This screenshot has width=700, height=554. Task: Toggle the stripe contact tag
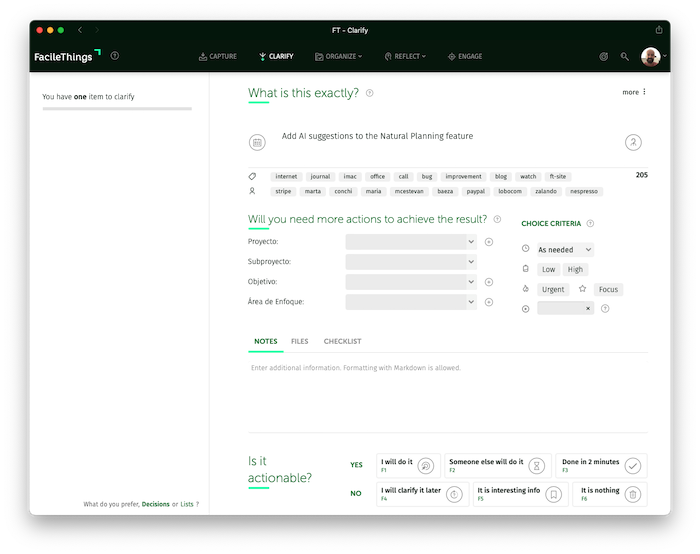(x=283, y=191)
